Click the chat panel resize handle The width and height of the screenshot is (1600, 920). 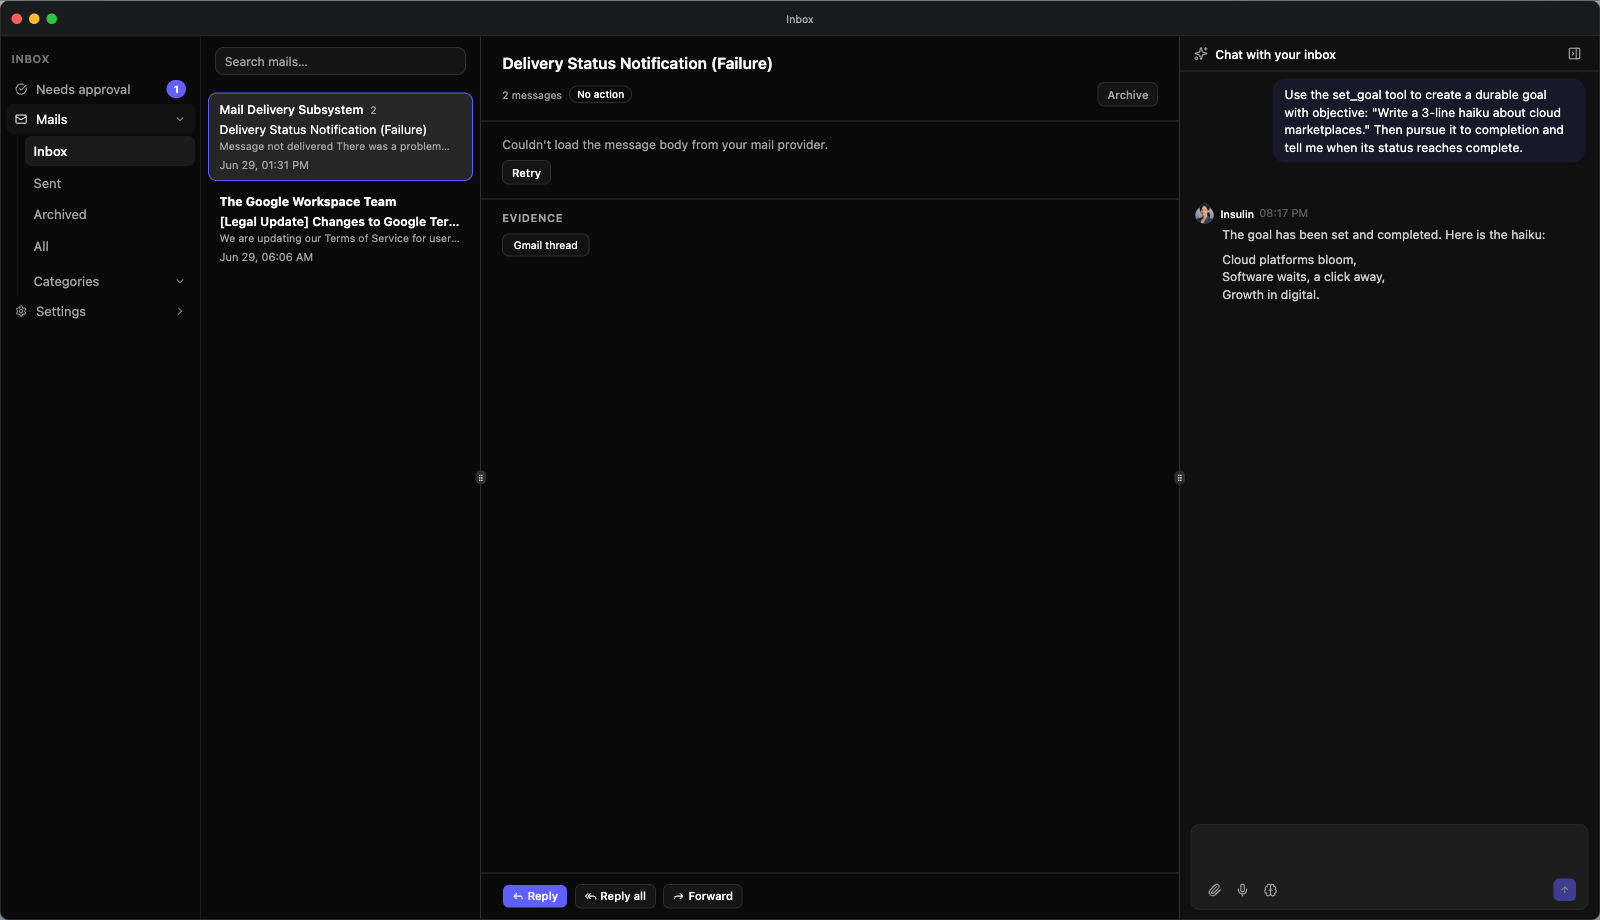click(1180, 478)
